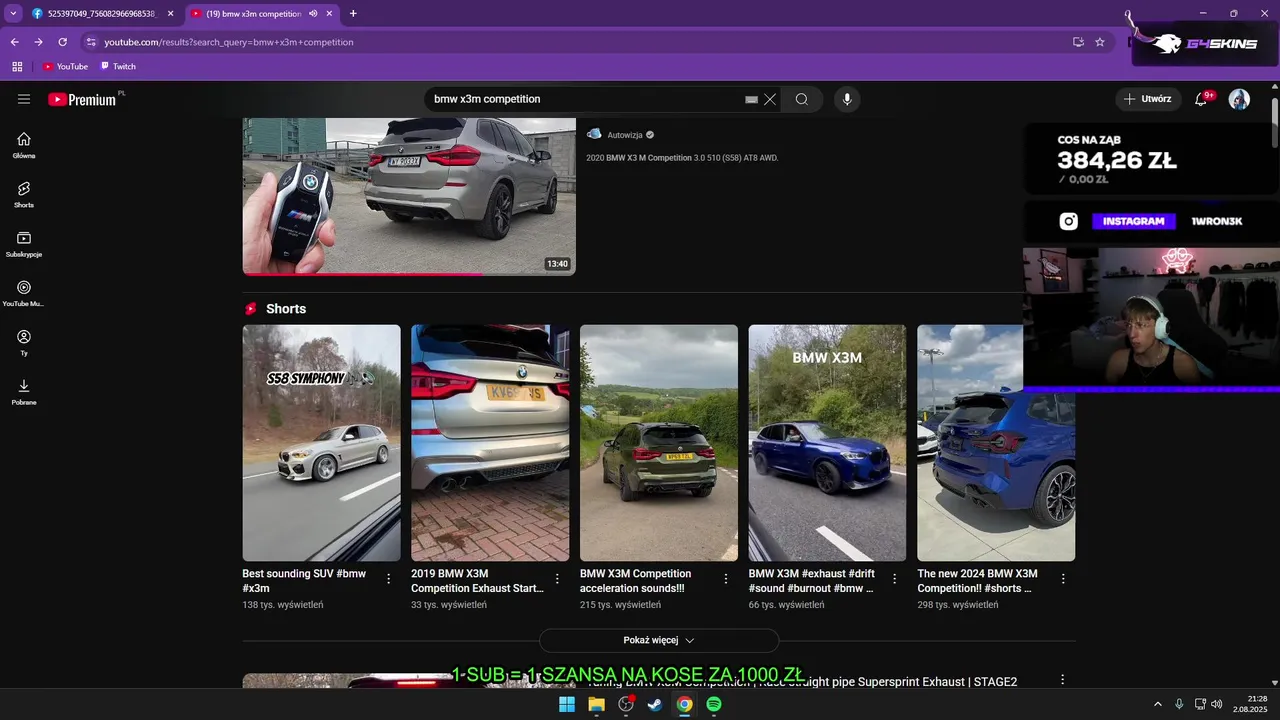Go back in browser
The image size is (1280, 720).
pyautogui.click(x=14, y=42)
